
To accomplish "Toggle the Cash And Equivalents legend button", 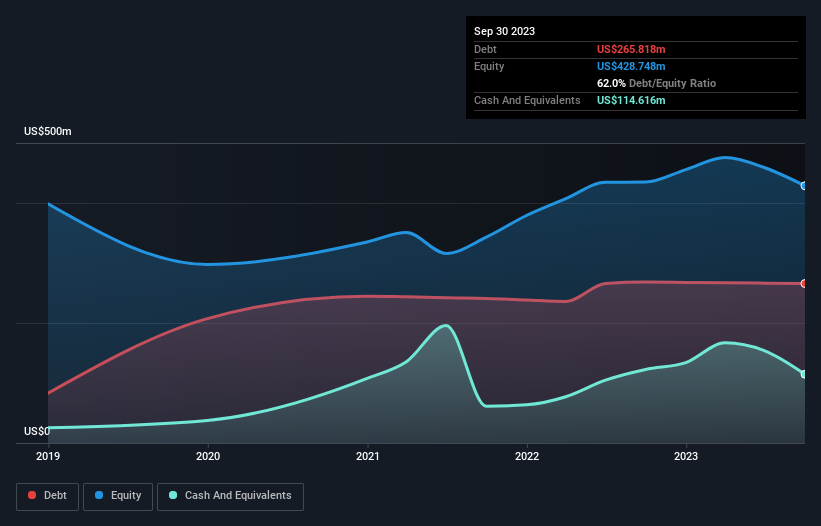I will (x=230, y=496).
